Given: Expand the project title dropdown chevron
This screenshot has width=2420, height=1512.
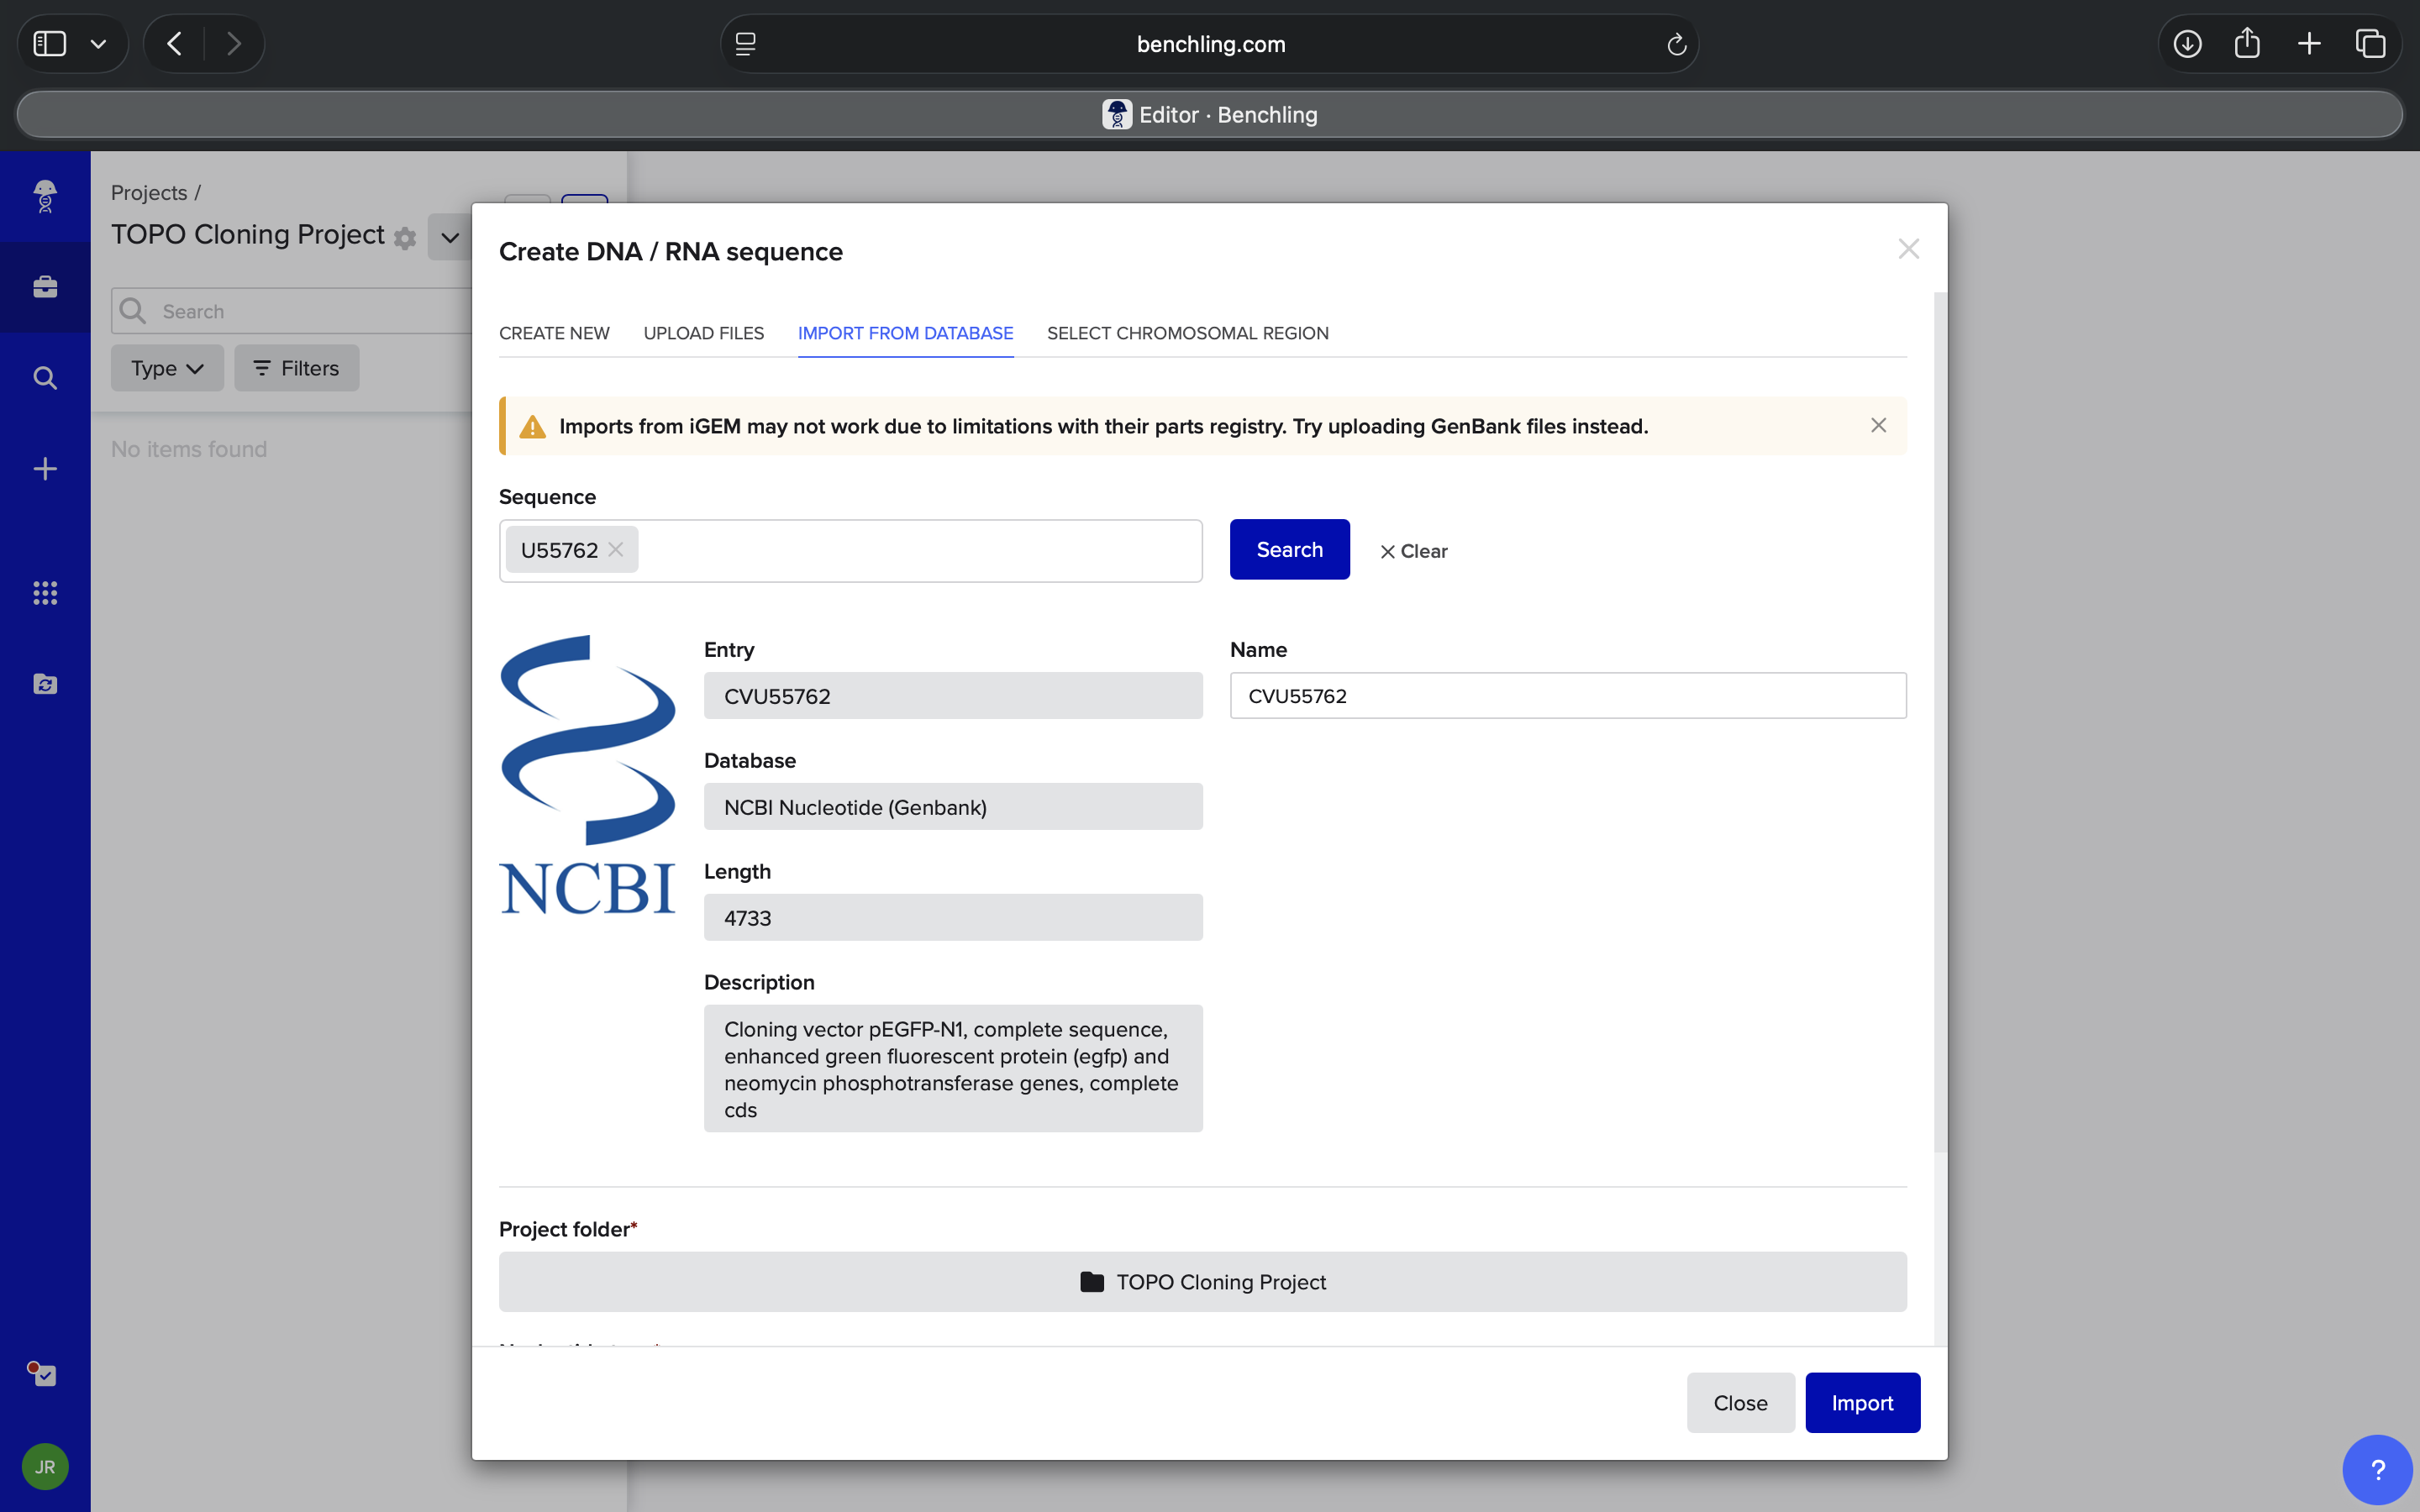Looking at the screenshot, I should 450,237.
